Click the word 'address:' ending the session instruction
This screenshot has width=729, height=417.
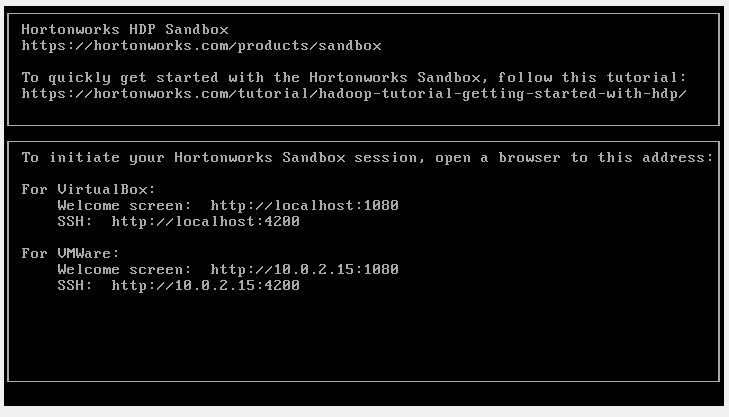(677, 157)
